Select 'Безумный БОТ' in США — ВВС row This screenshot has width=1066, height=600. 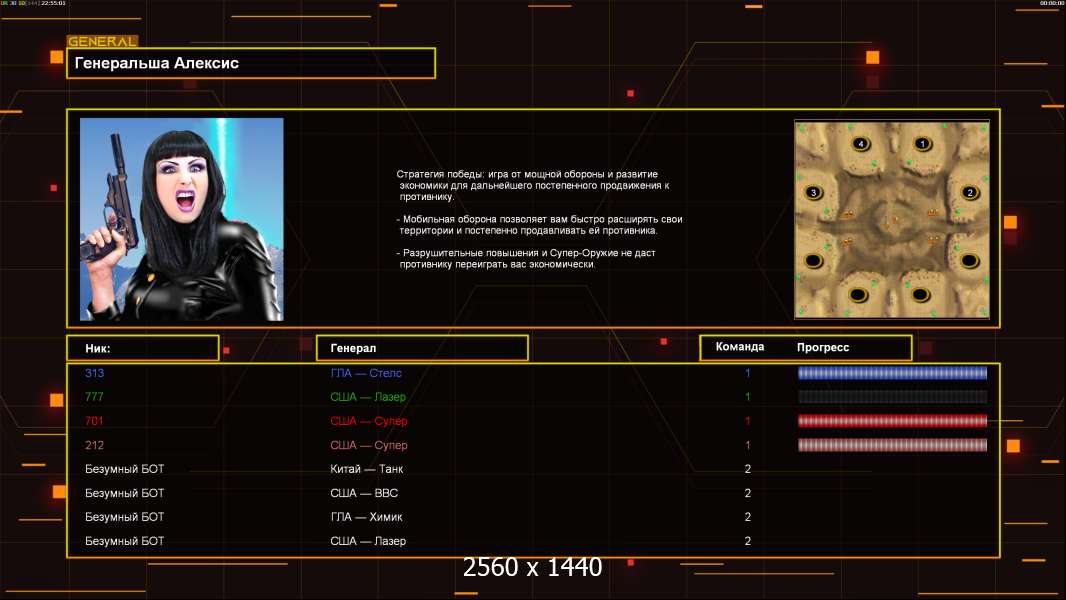[124, 493]
